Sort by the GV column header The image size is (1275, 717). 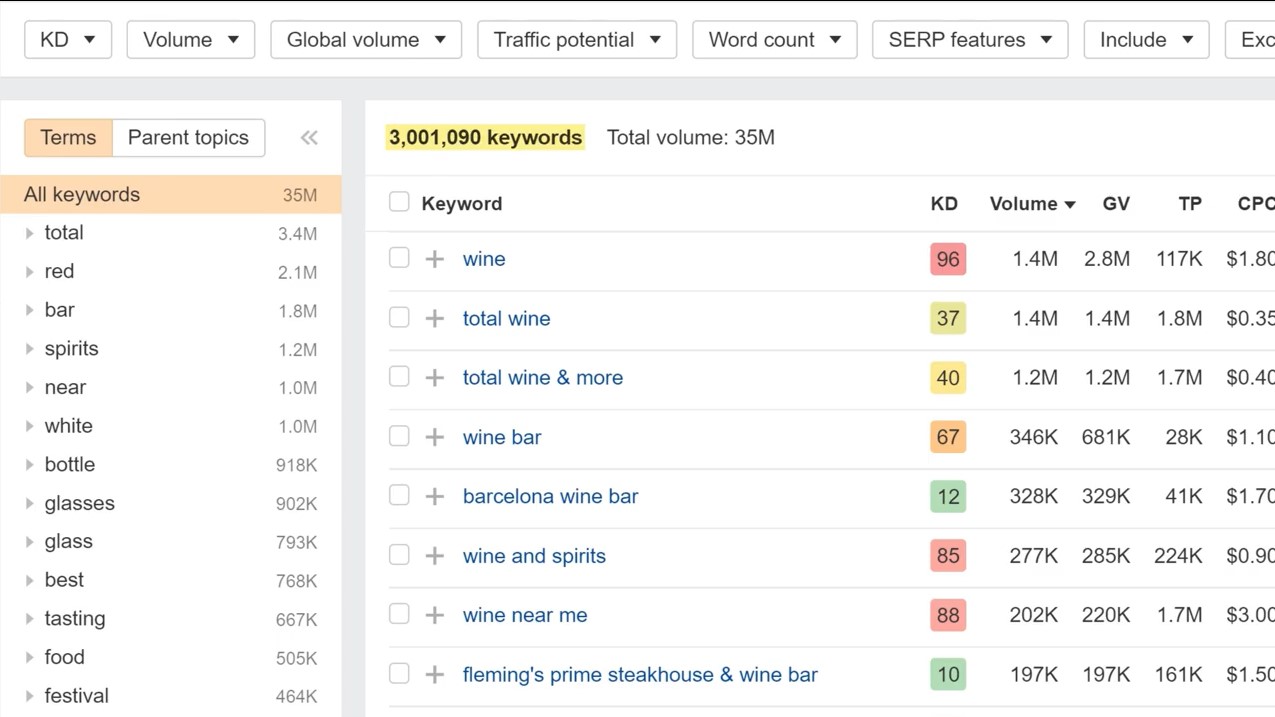click(1116, 204)
